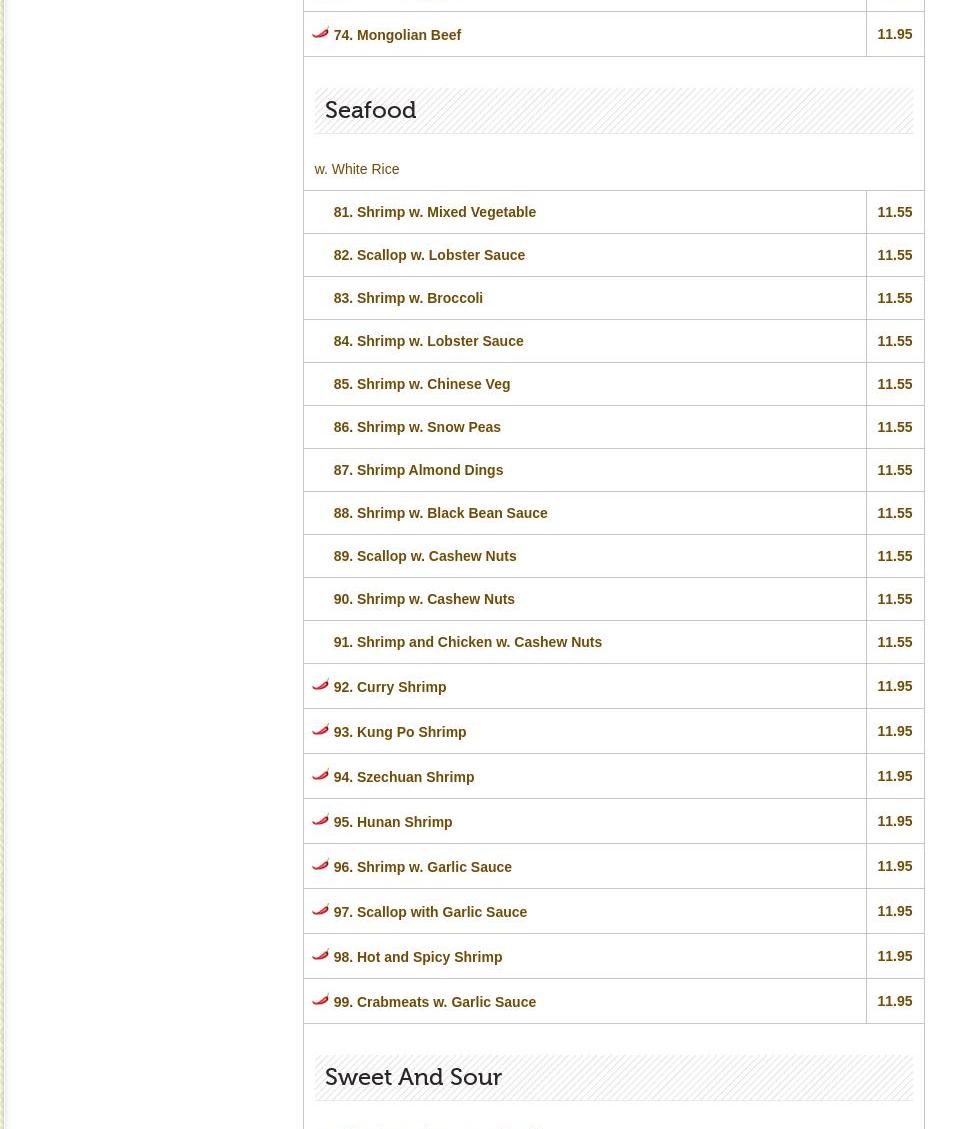The width and height of the screenshot is (953, 1129).
Task: Click the 11.95 price for Mongolian Beef
Action: 894,34
